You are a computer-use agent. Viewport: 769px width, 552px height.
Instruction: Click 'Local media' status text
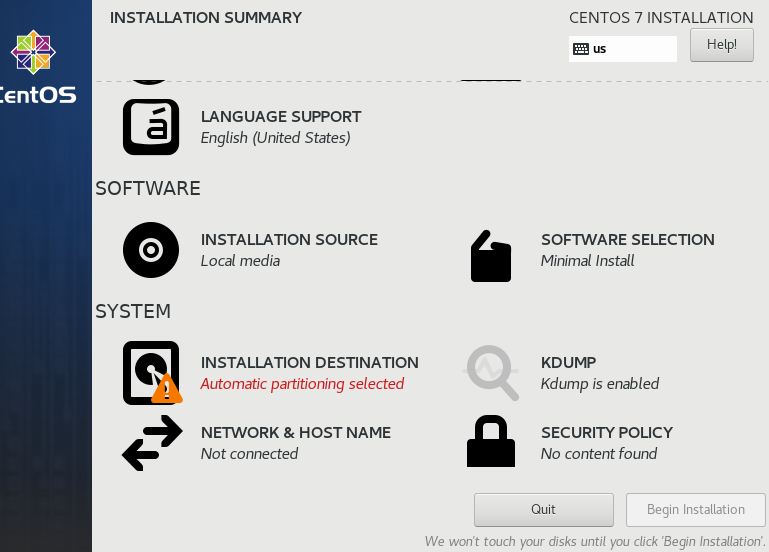[240, 261]
